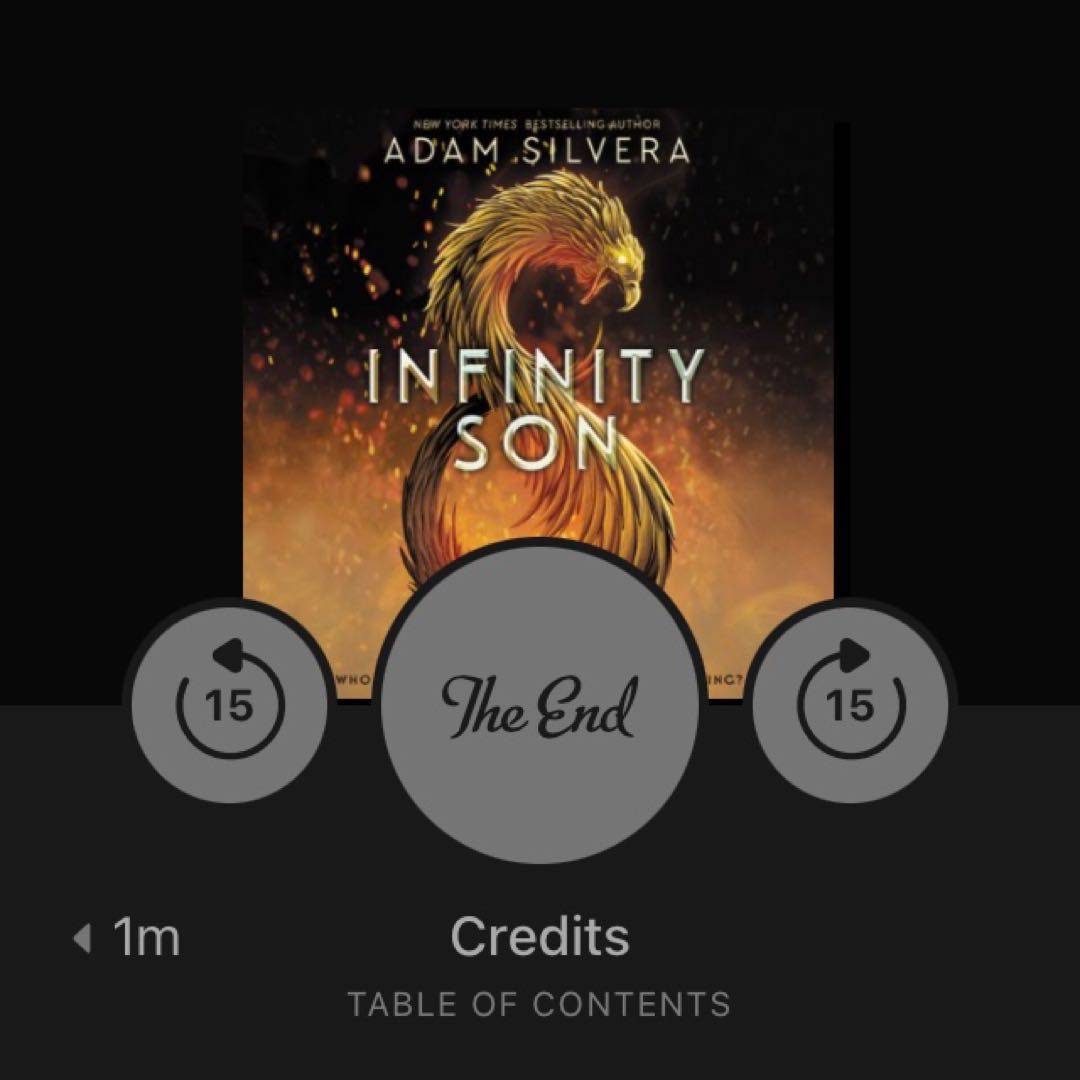Click the '15' inside the rewind circle
1080x1080 pixels.
coord(230,706)
